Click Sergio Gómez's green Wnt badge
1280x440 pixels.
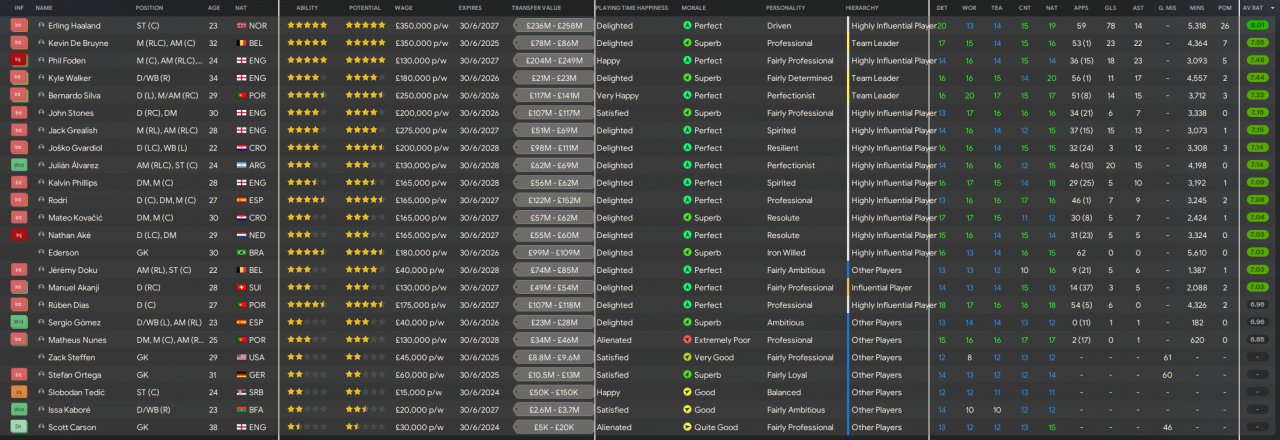(18, 322)
